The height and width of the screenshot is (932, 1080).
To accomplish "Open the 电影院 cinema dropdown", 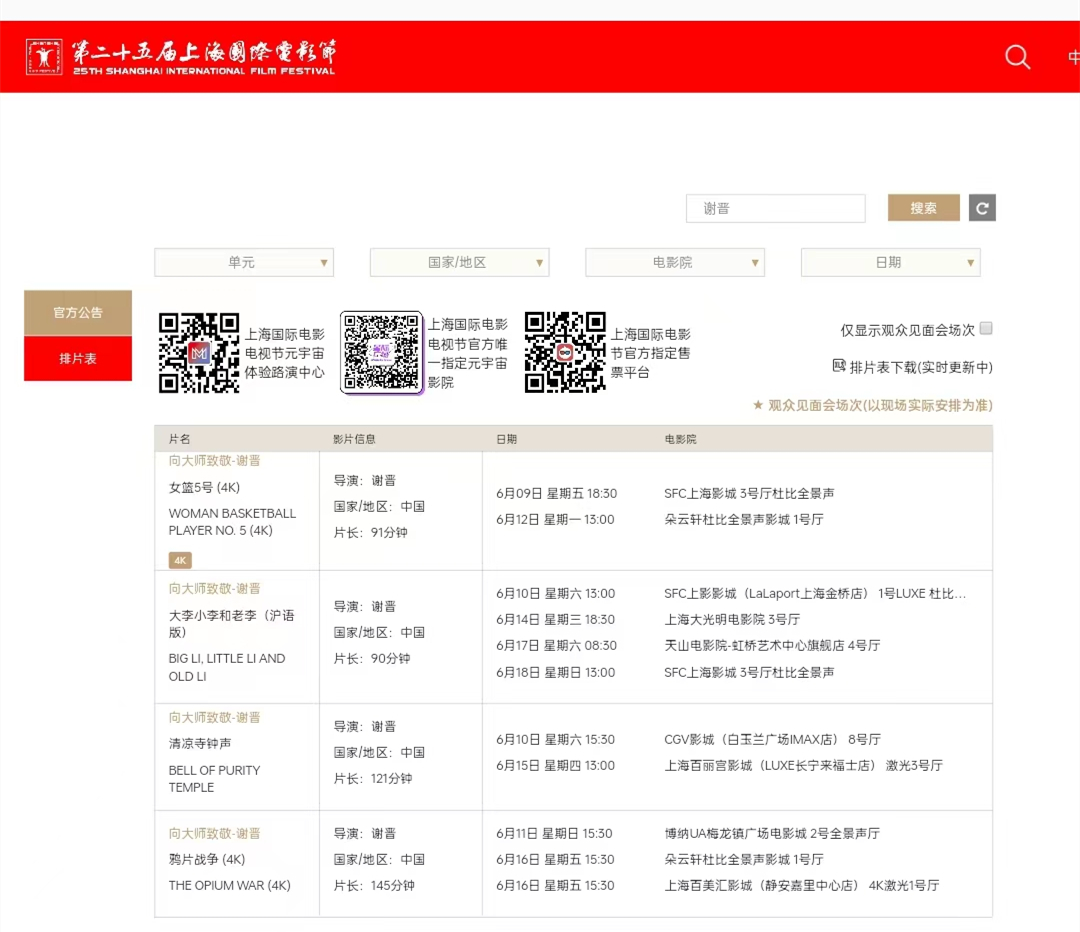I will click(x=675, y=262).
